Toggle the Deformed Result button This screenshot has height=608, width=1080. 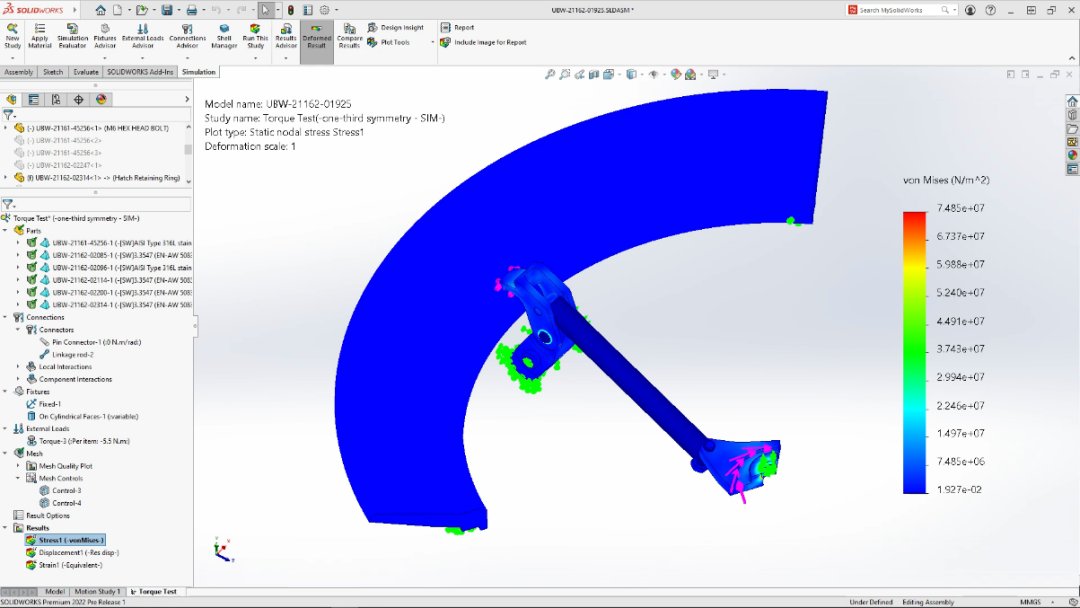point(316,35)
